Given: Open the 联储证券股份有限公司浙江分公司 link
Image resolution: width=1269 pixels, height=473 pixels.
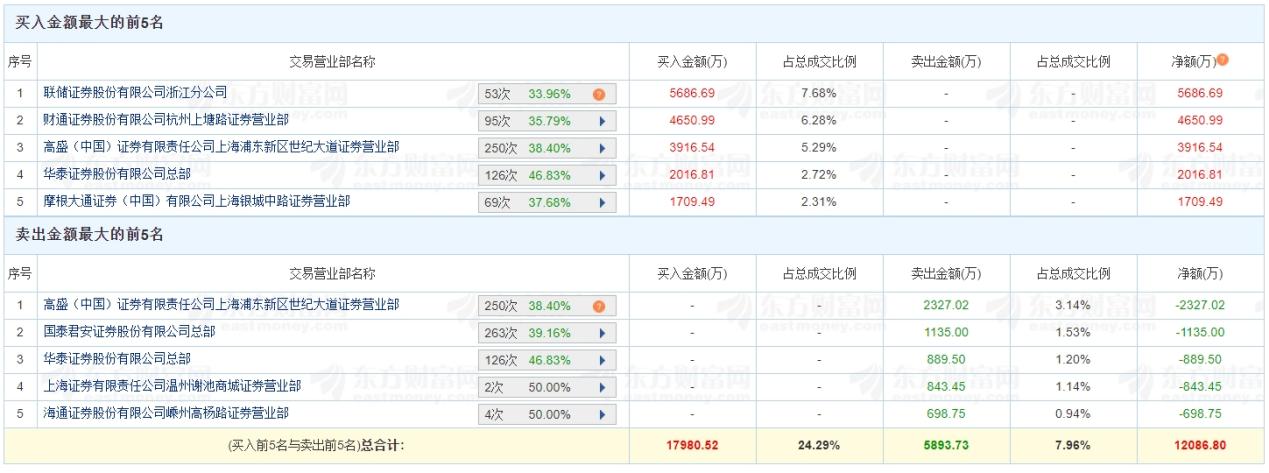Looking at the screenshot, I should 135,93.
